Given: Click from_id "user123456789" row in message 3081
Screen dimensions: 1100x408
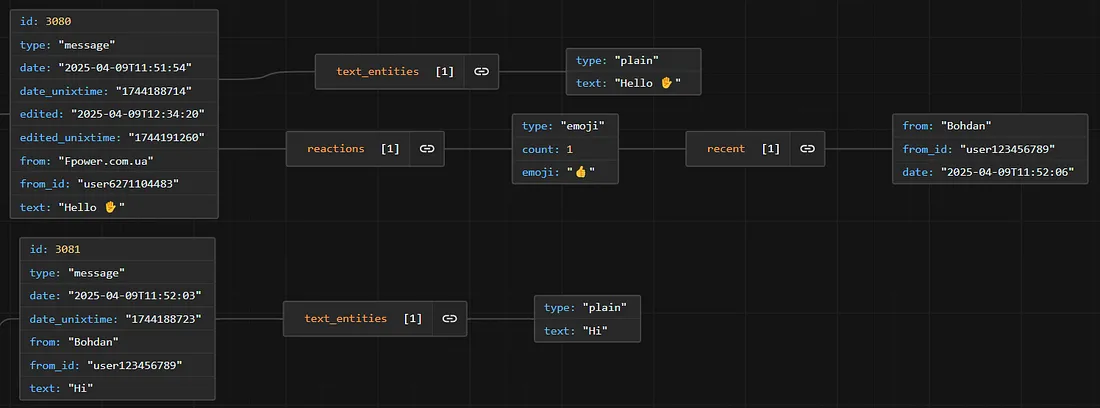Looking at the screenshot, I should (117, 365).
